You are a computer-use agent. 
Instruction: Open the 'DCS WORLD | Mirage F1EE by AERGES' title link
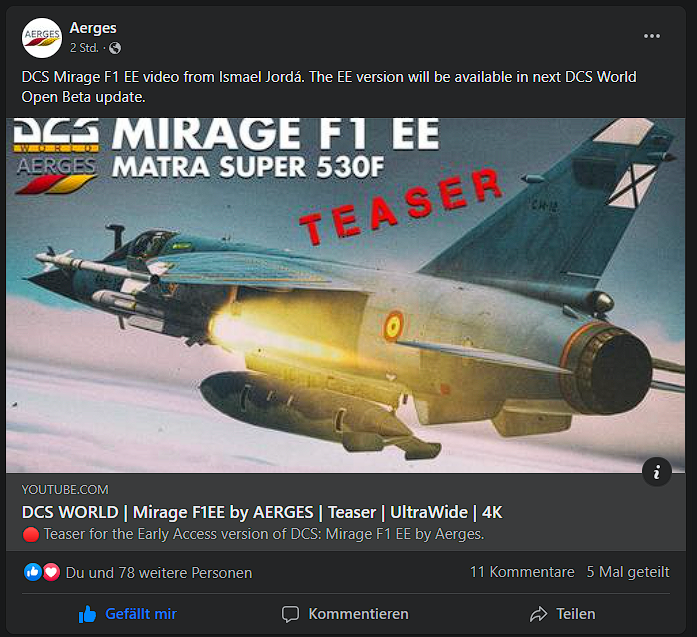tap(262, 512)
